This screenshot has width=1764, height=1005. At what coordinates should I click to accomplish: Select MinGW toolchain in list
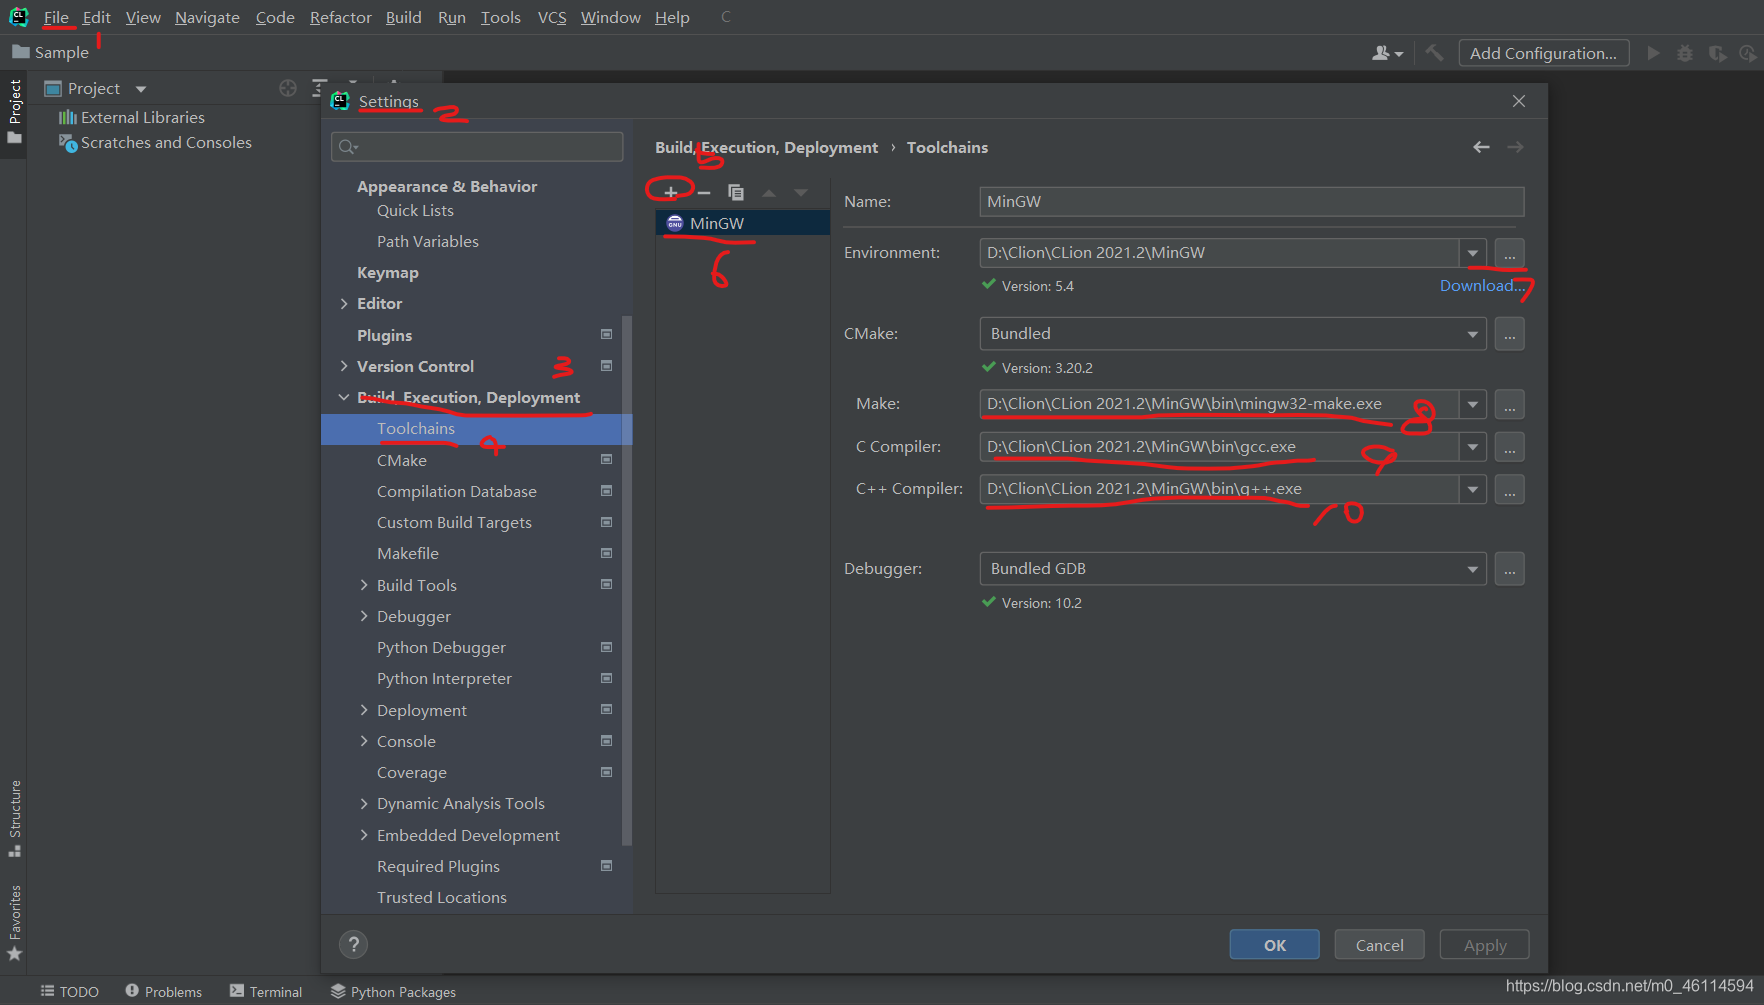pos(742,223)
